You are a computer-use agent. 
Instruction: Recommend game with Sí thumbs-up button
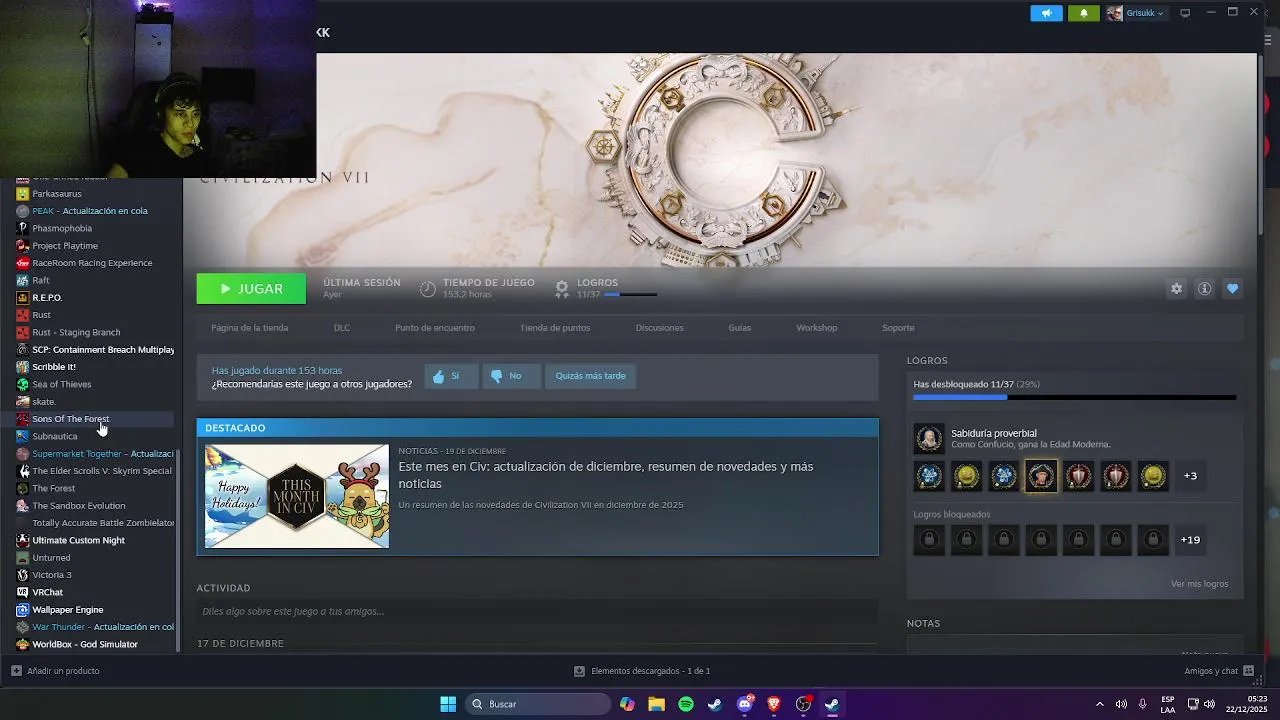451,376
